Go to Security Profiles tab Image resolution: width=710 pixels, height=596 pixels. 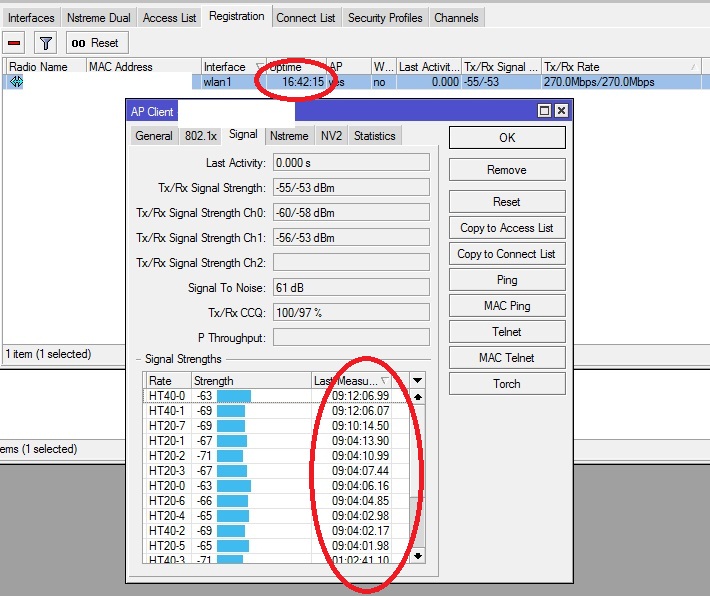[385, 18]
